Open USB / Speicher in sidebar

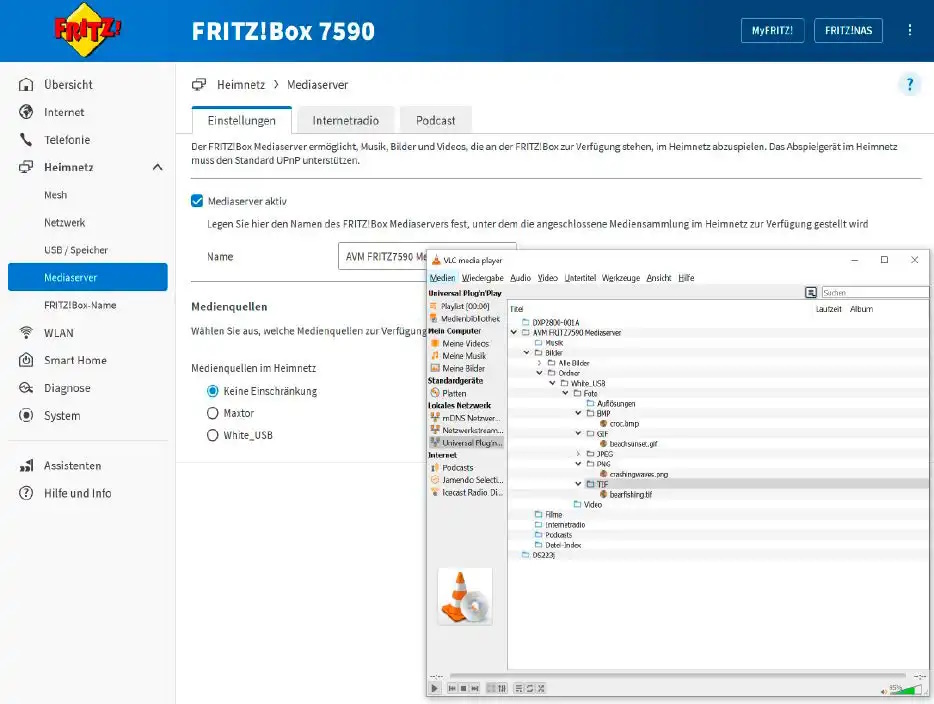pos(76,250)
